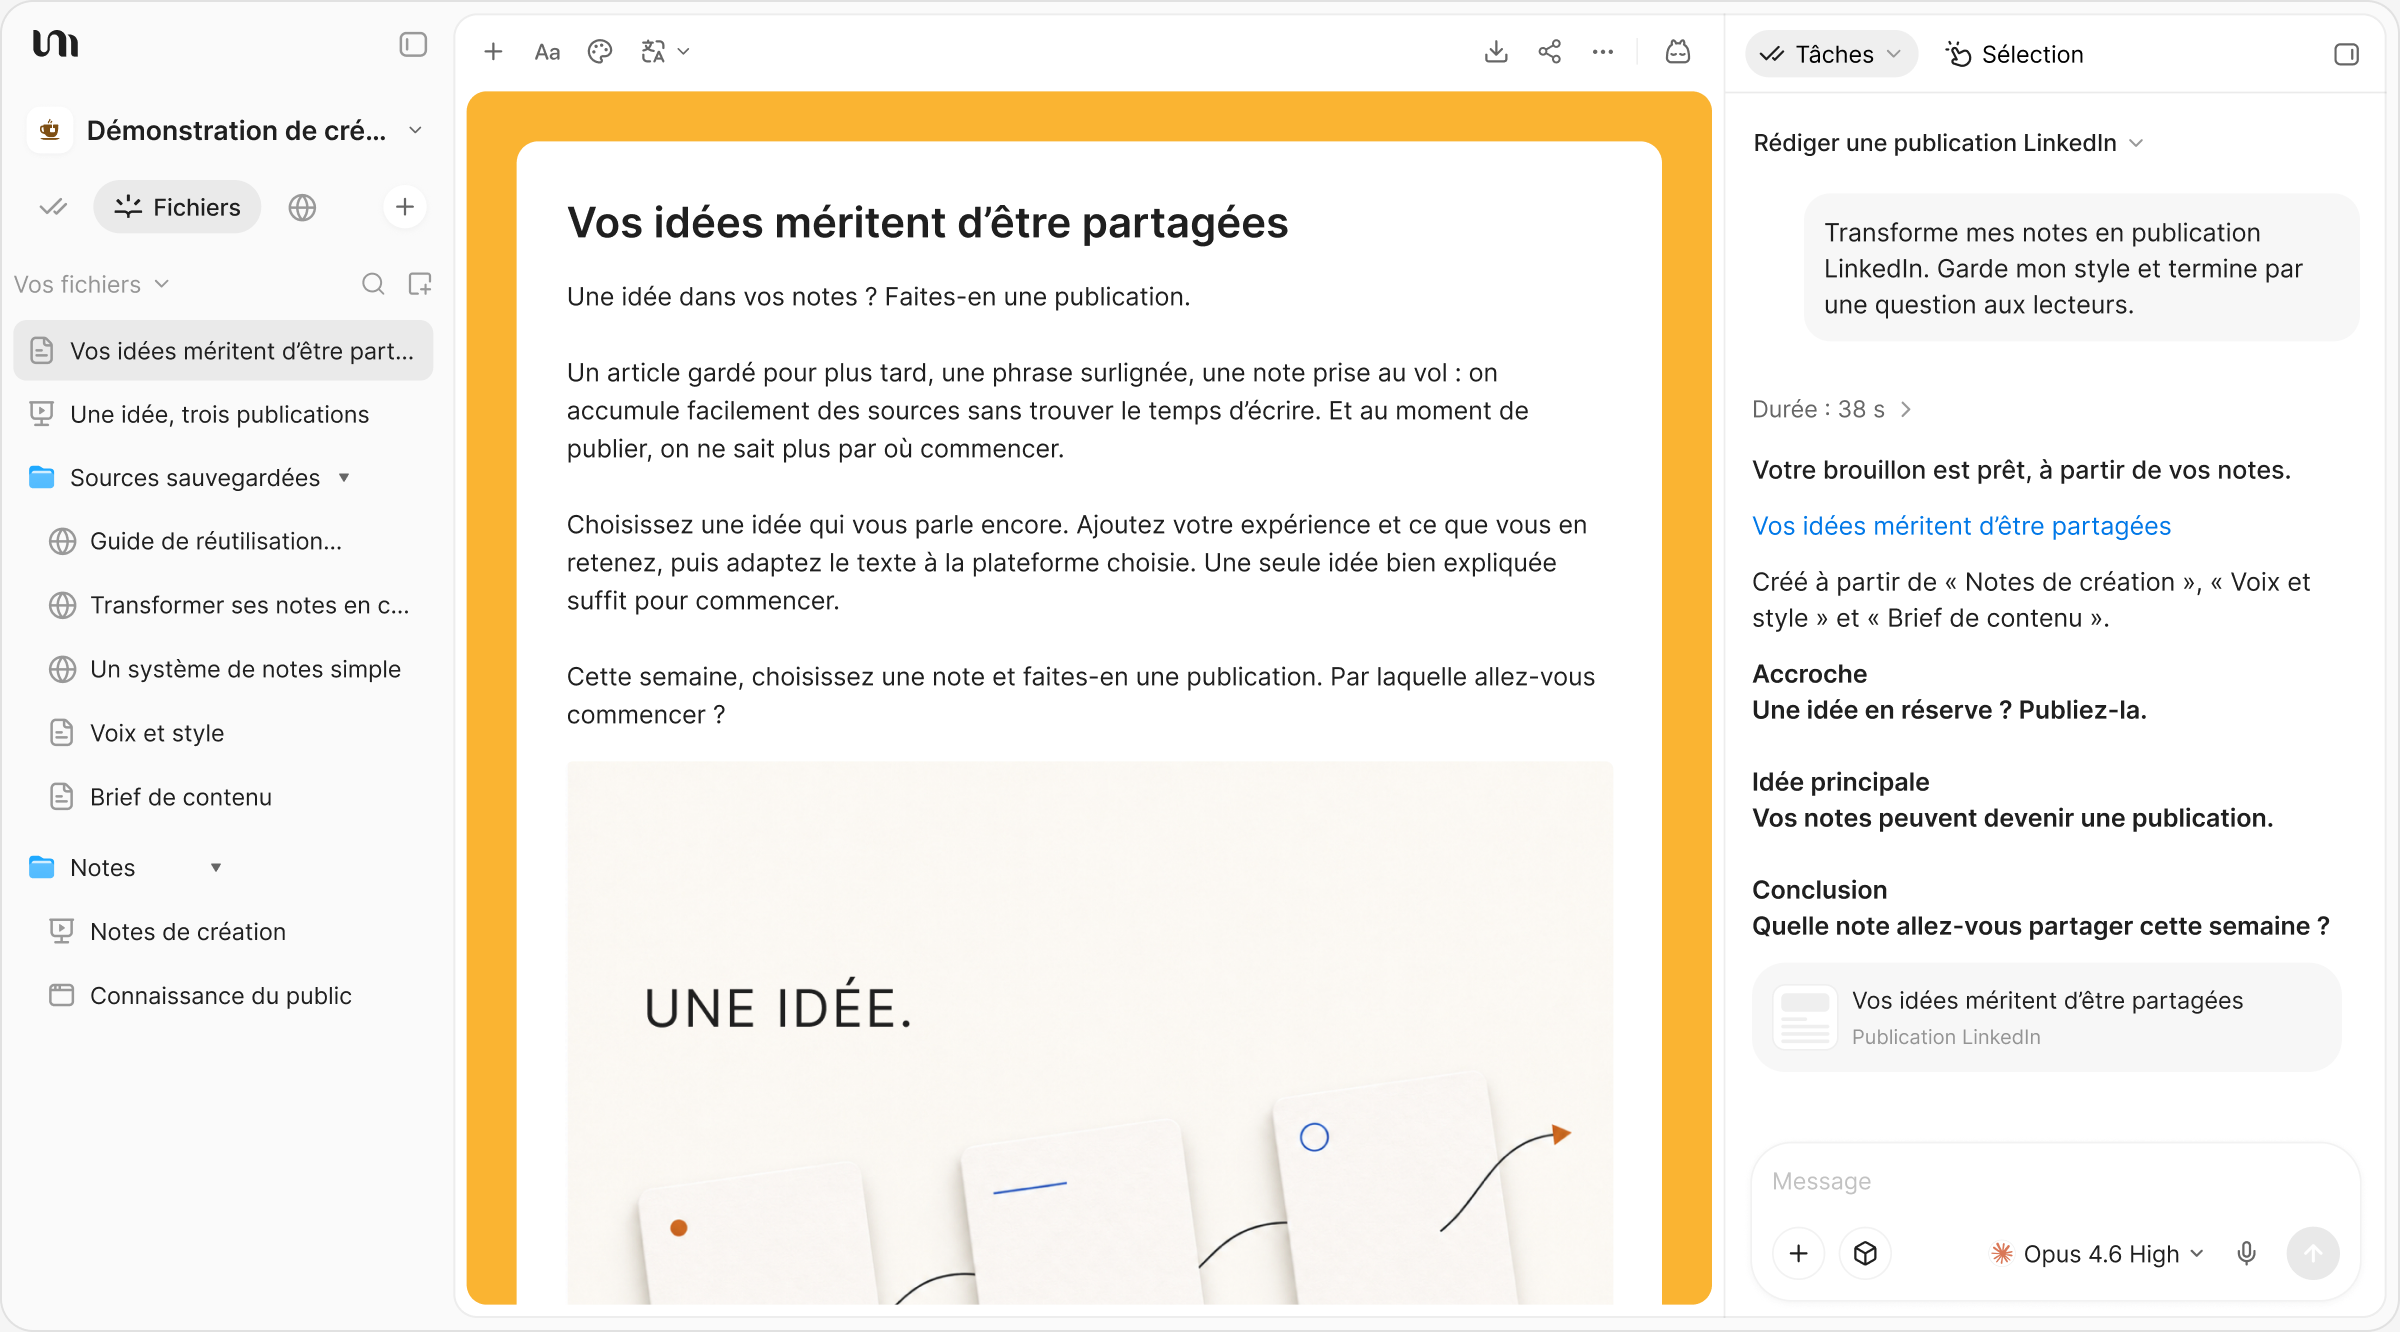The height and width of the screenshot is (1332, 2400).
Task: Select the Fichiers tab
Action: [x=177, y=207]
